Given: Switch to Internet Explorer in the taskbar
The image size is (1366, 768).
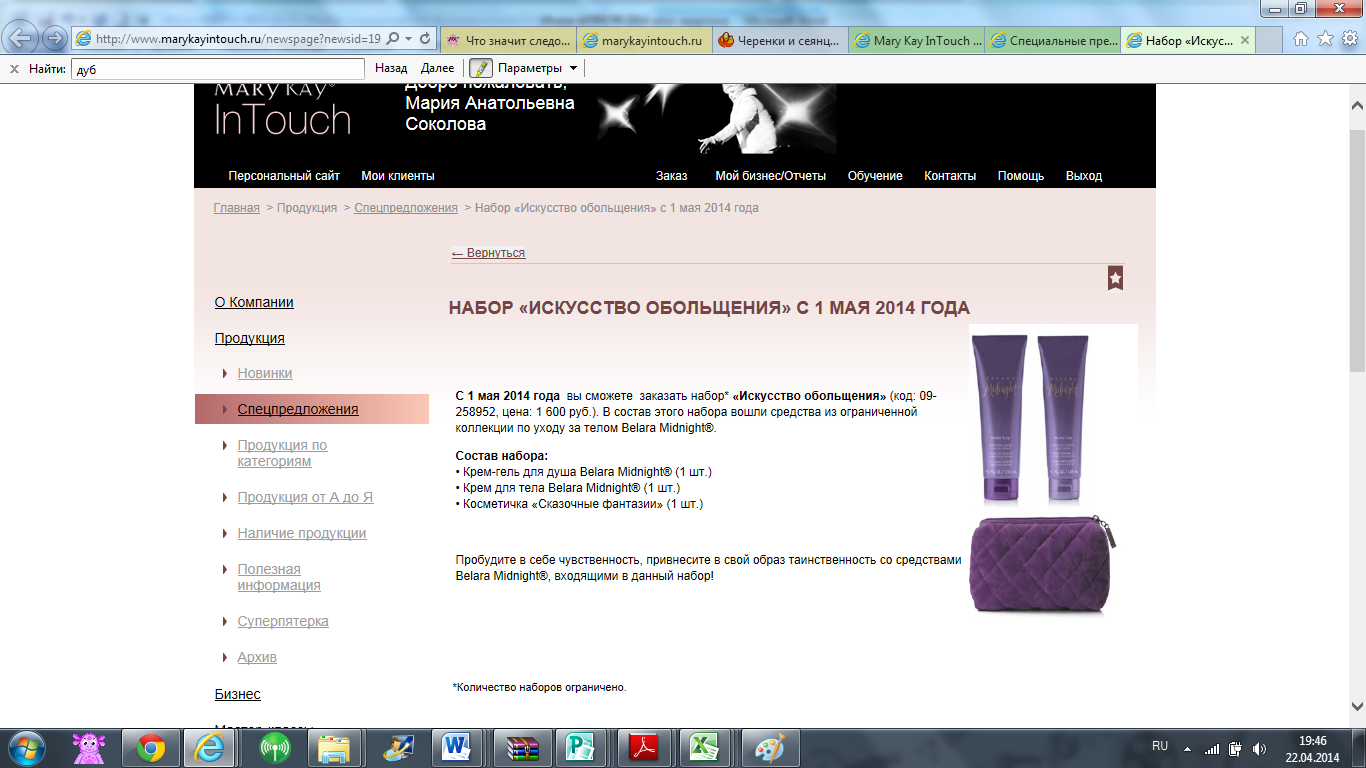Looking at the screenshot, I should [209, 748].
